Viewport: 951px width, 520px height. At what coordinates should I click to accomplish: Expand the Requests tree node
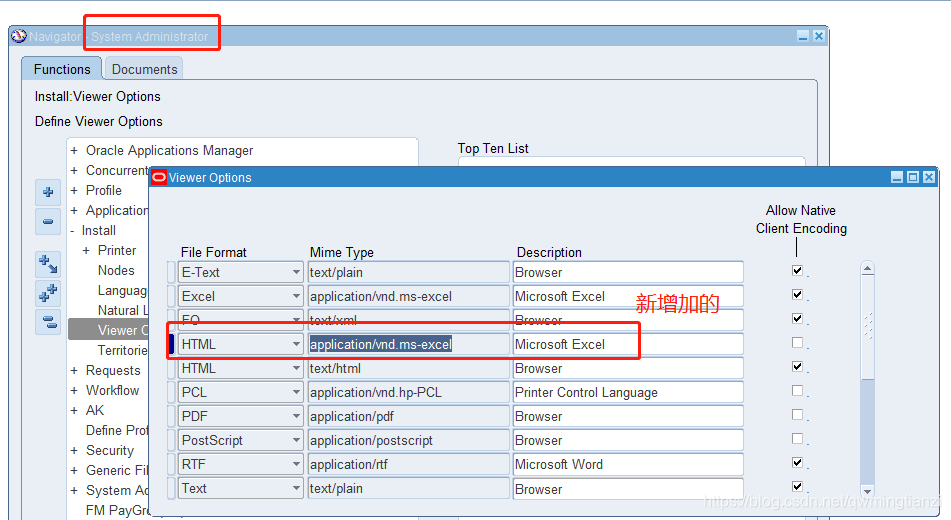[74, 371]
